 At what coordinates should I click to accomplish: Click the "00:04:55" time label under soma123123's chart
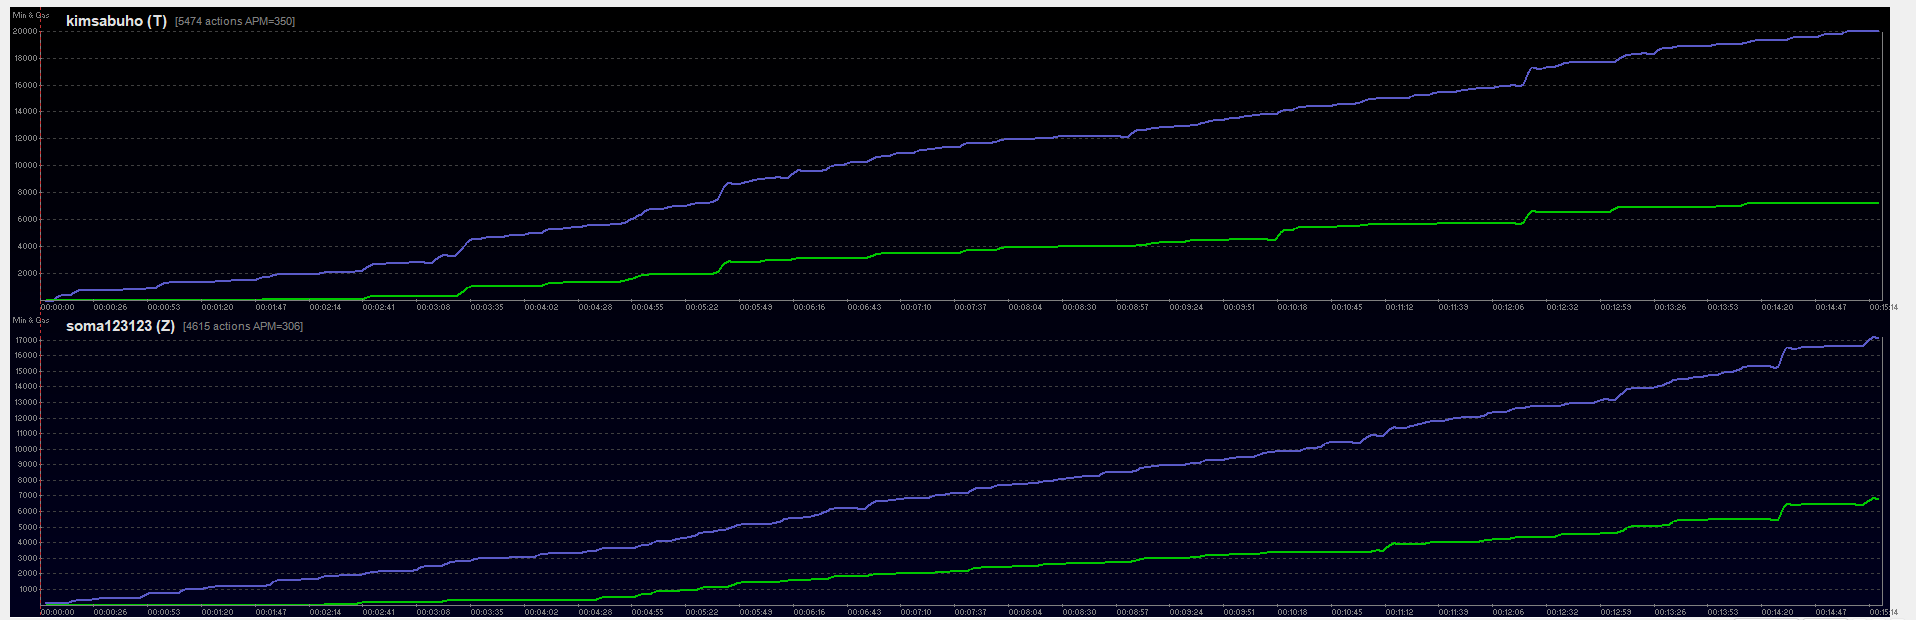pyautogui.click(x=648, y=612)
